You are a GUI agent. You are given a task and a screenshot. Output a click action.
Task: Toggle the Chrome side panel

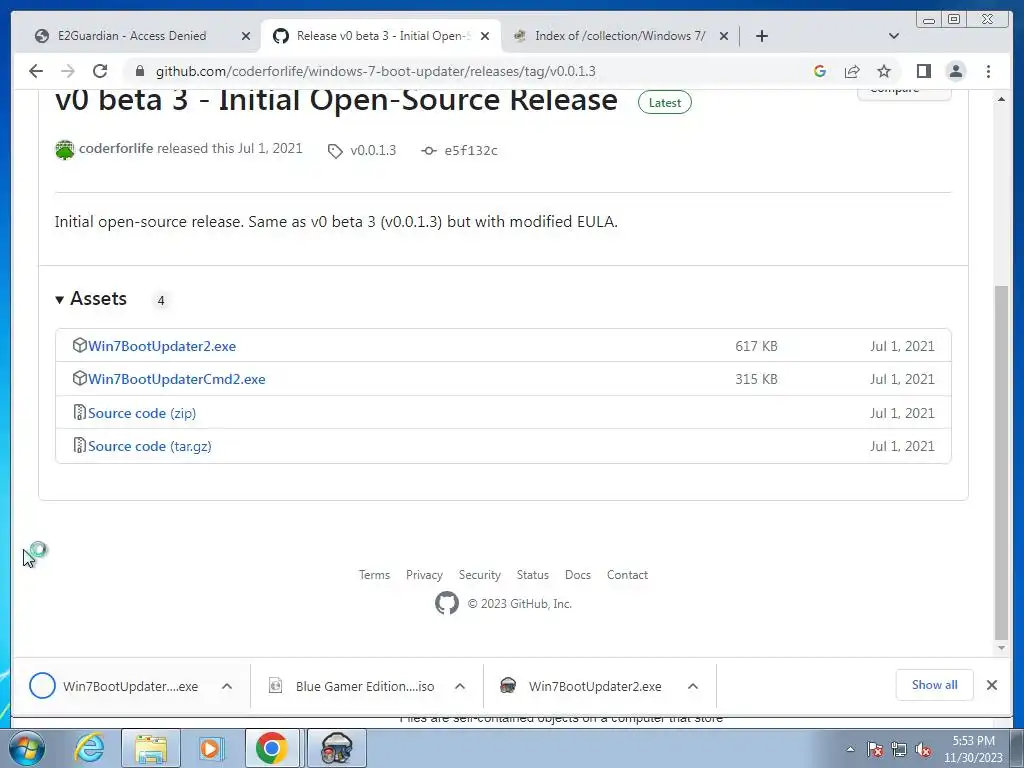tap(923, 71)
